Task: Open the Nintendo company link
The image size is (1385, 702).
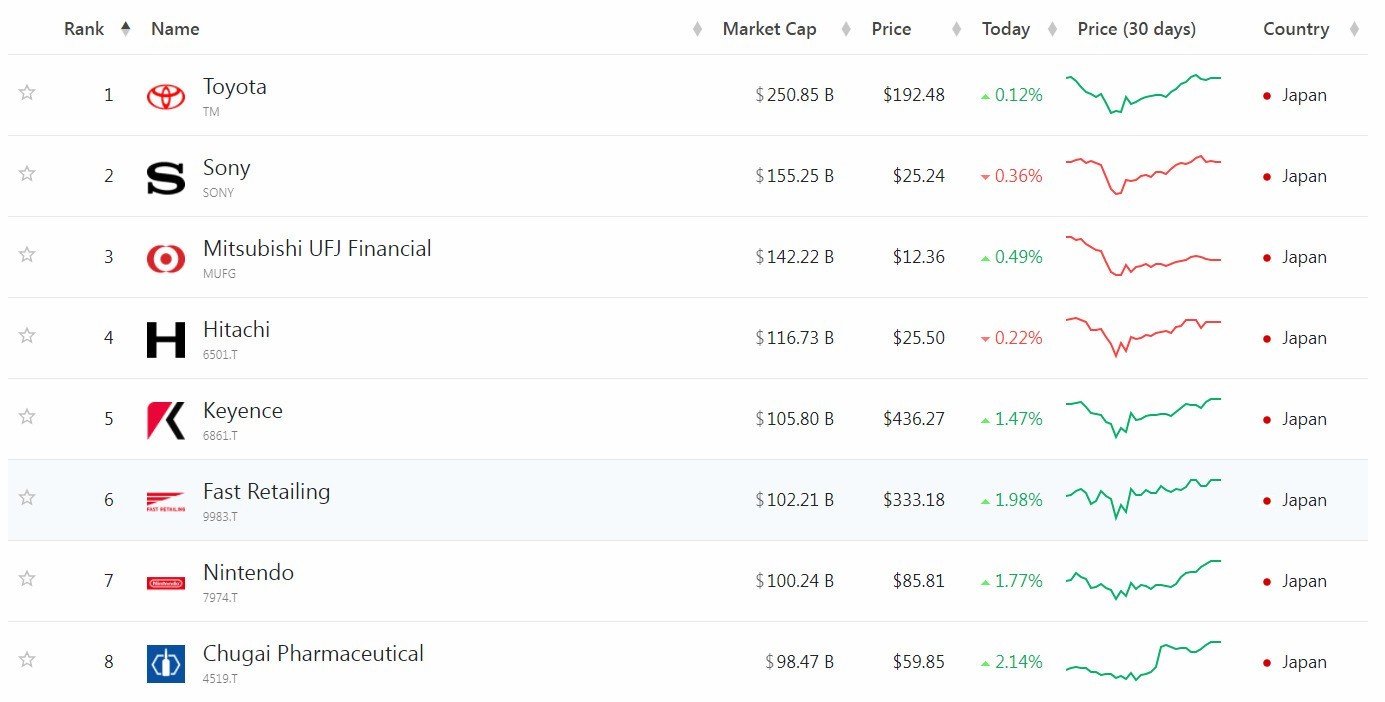Action: [248, 573]
